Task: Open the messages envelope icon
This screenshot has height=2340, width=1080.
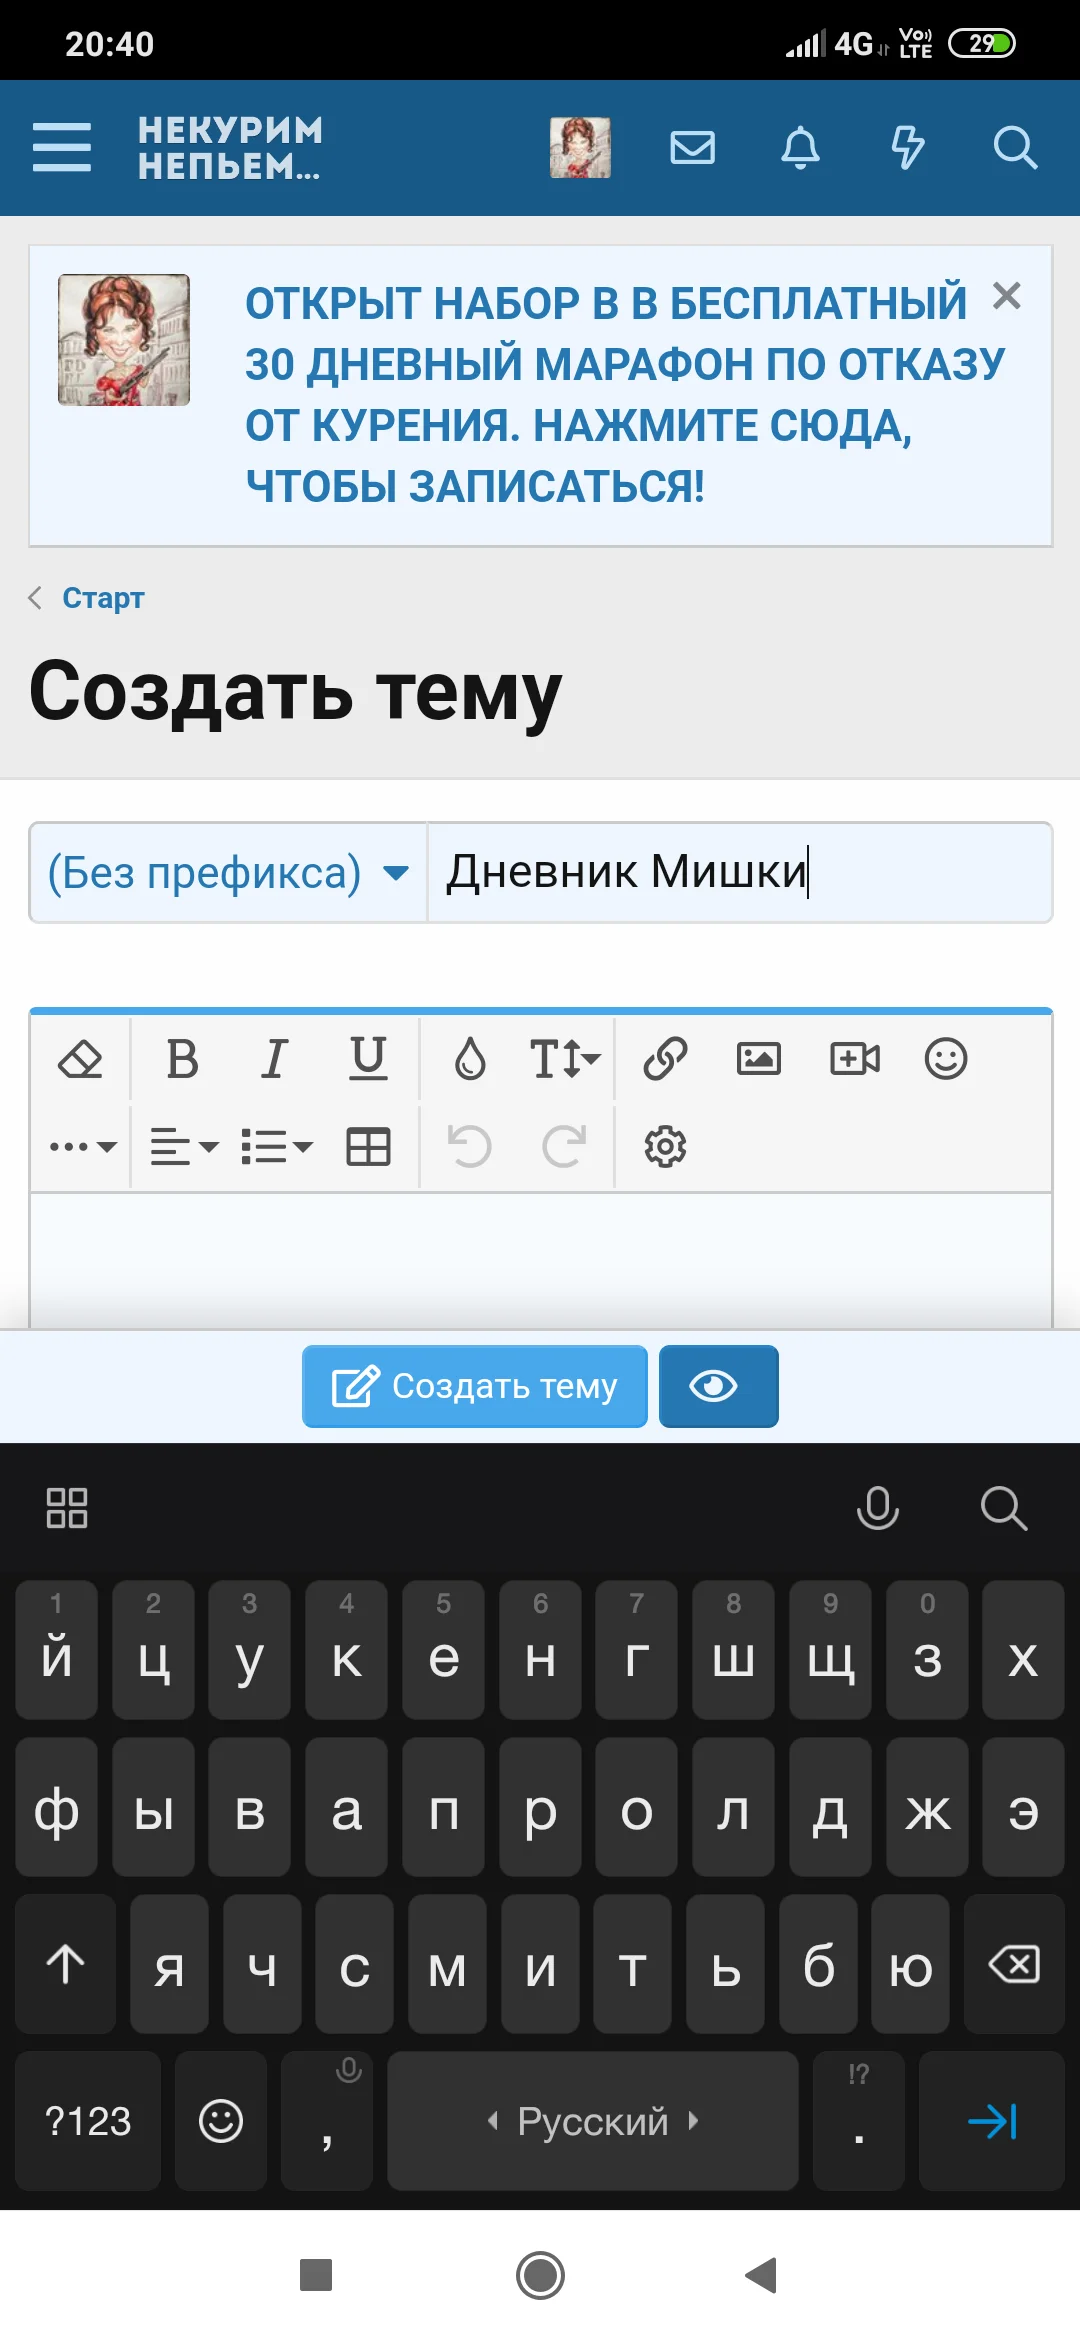Action: point(692,148)
